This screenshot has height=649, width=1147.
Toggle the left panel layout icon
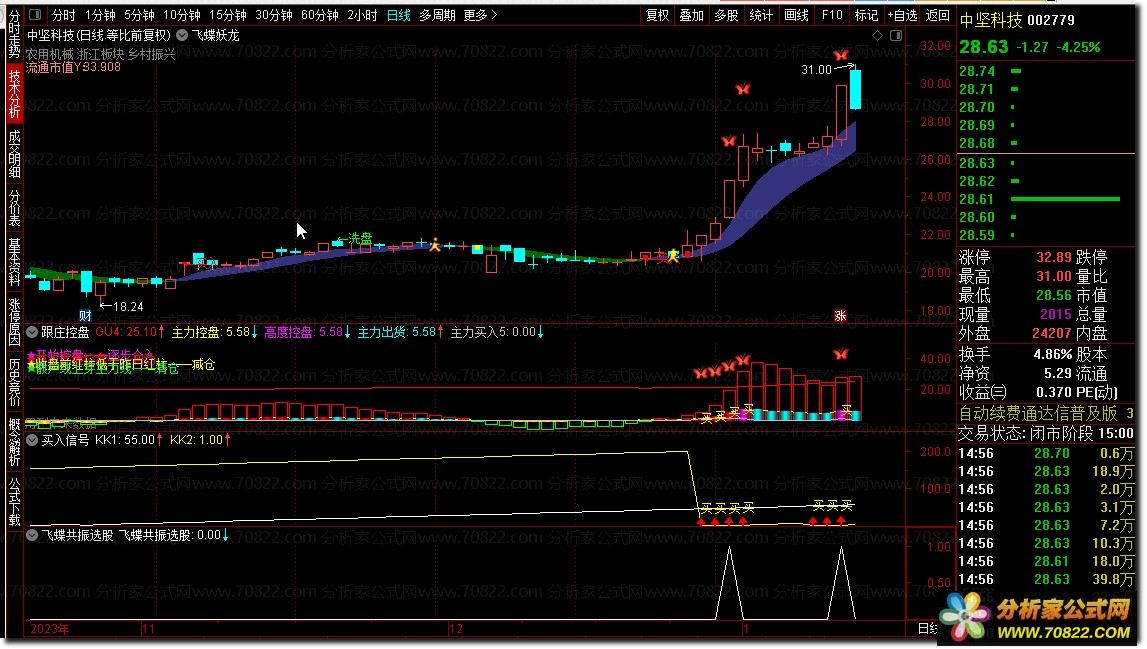pos(34,15)
